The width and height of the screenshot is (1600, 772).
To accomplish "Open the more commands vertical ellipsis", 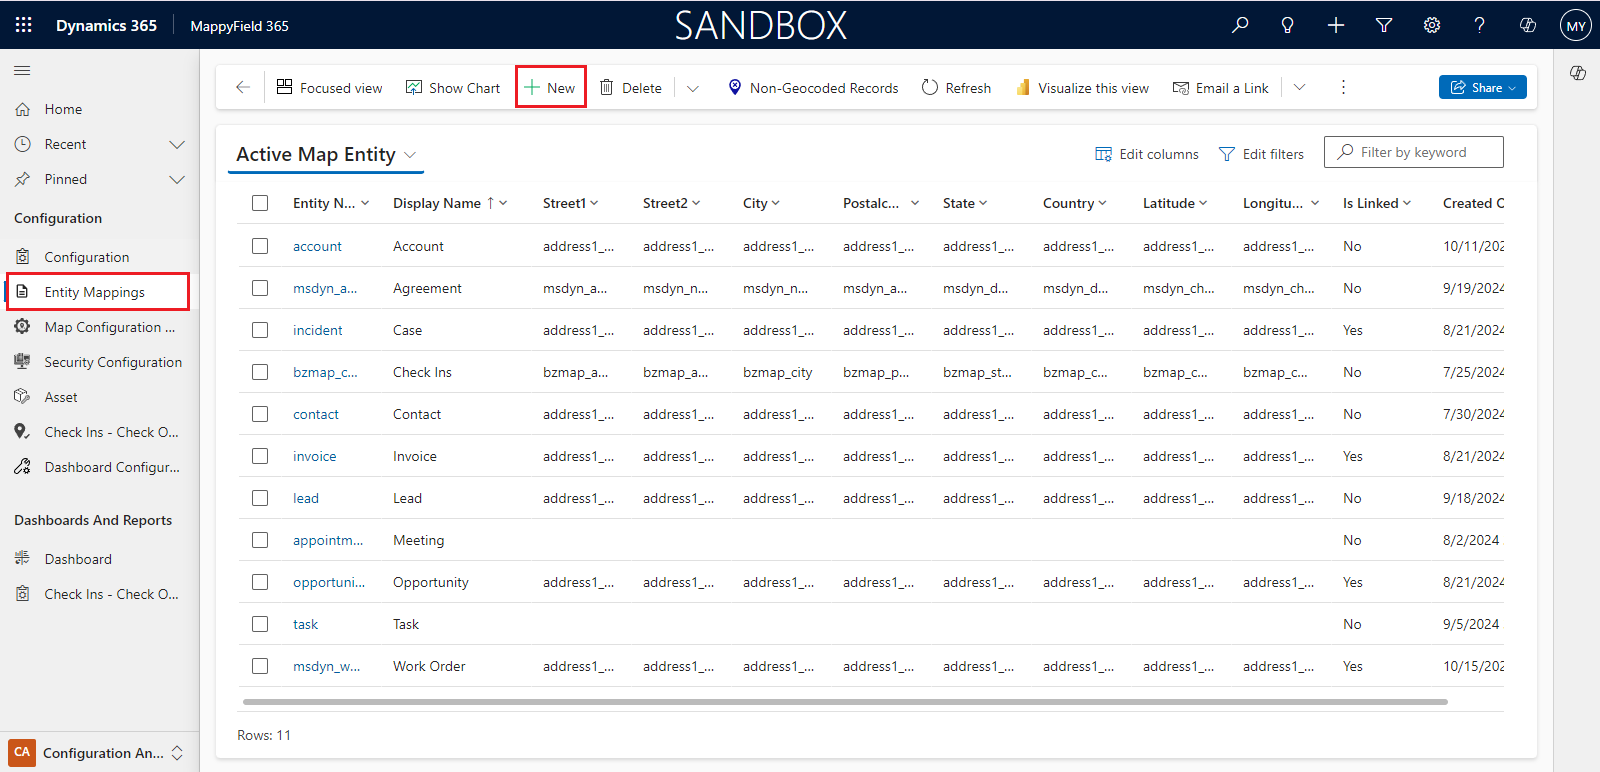I will (1343, 88).
